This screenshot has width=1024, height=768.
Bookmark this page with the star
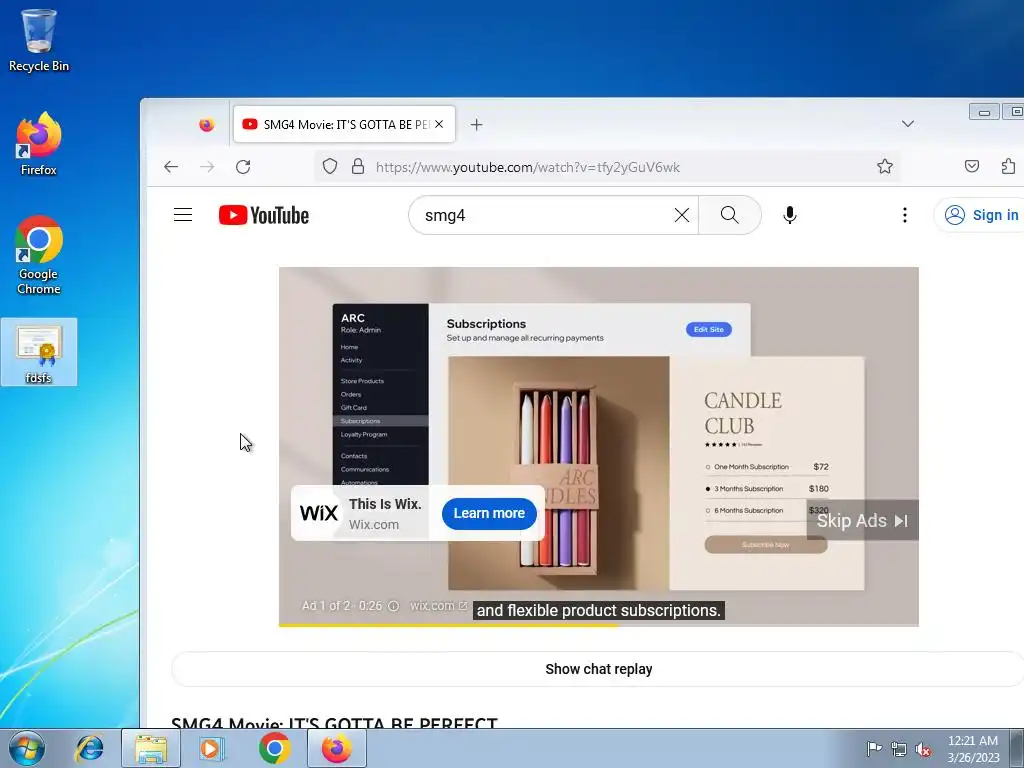pyautogui.click(x=885, y=167)
